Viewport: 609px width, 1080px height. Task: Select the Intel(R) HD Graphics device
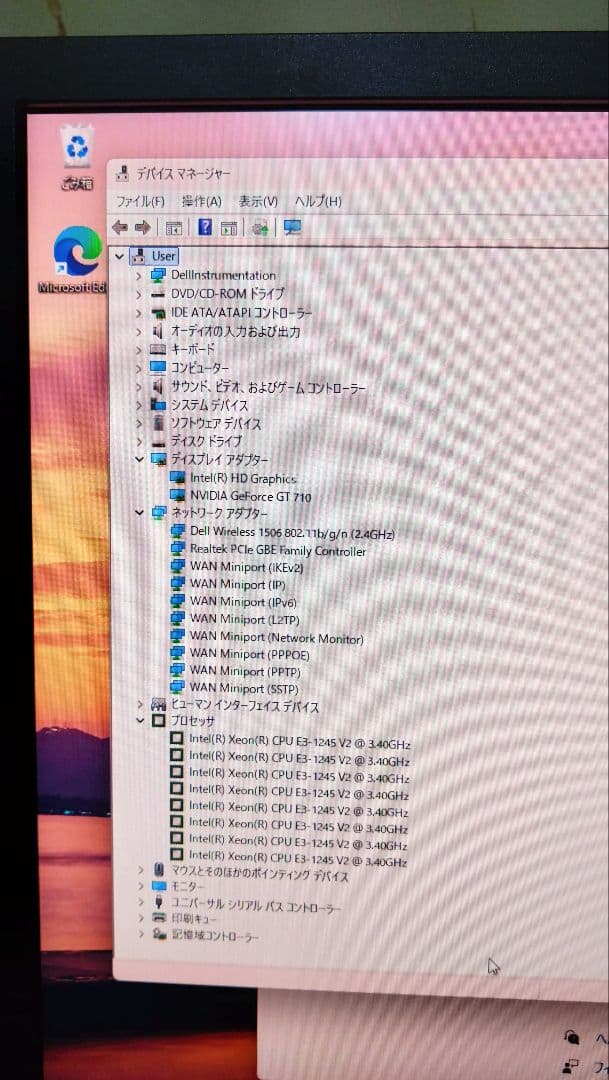click(243, 479)
